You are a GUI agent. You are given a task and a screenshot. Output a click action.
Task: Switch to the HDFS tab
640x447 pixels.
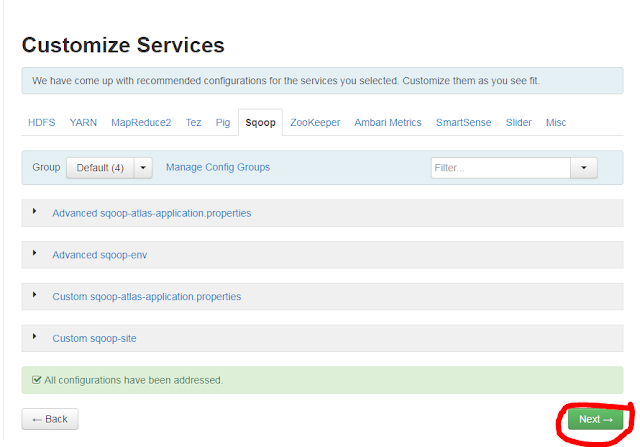click(x=42, y=122)
